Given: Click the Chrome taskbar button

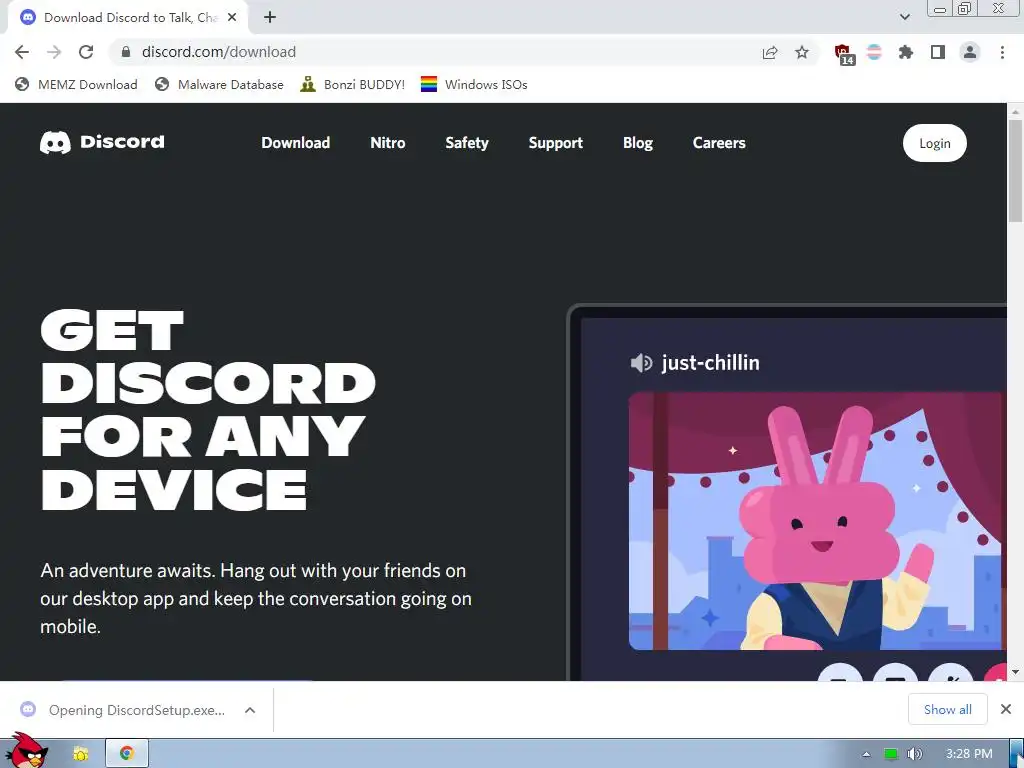Looking at the screenshot, I should click(x=127, y=754).
